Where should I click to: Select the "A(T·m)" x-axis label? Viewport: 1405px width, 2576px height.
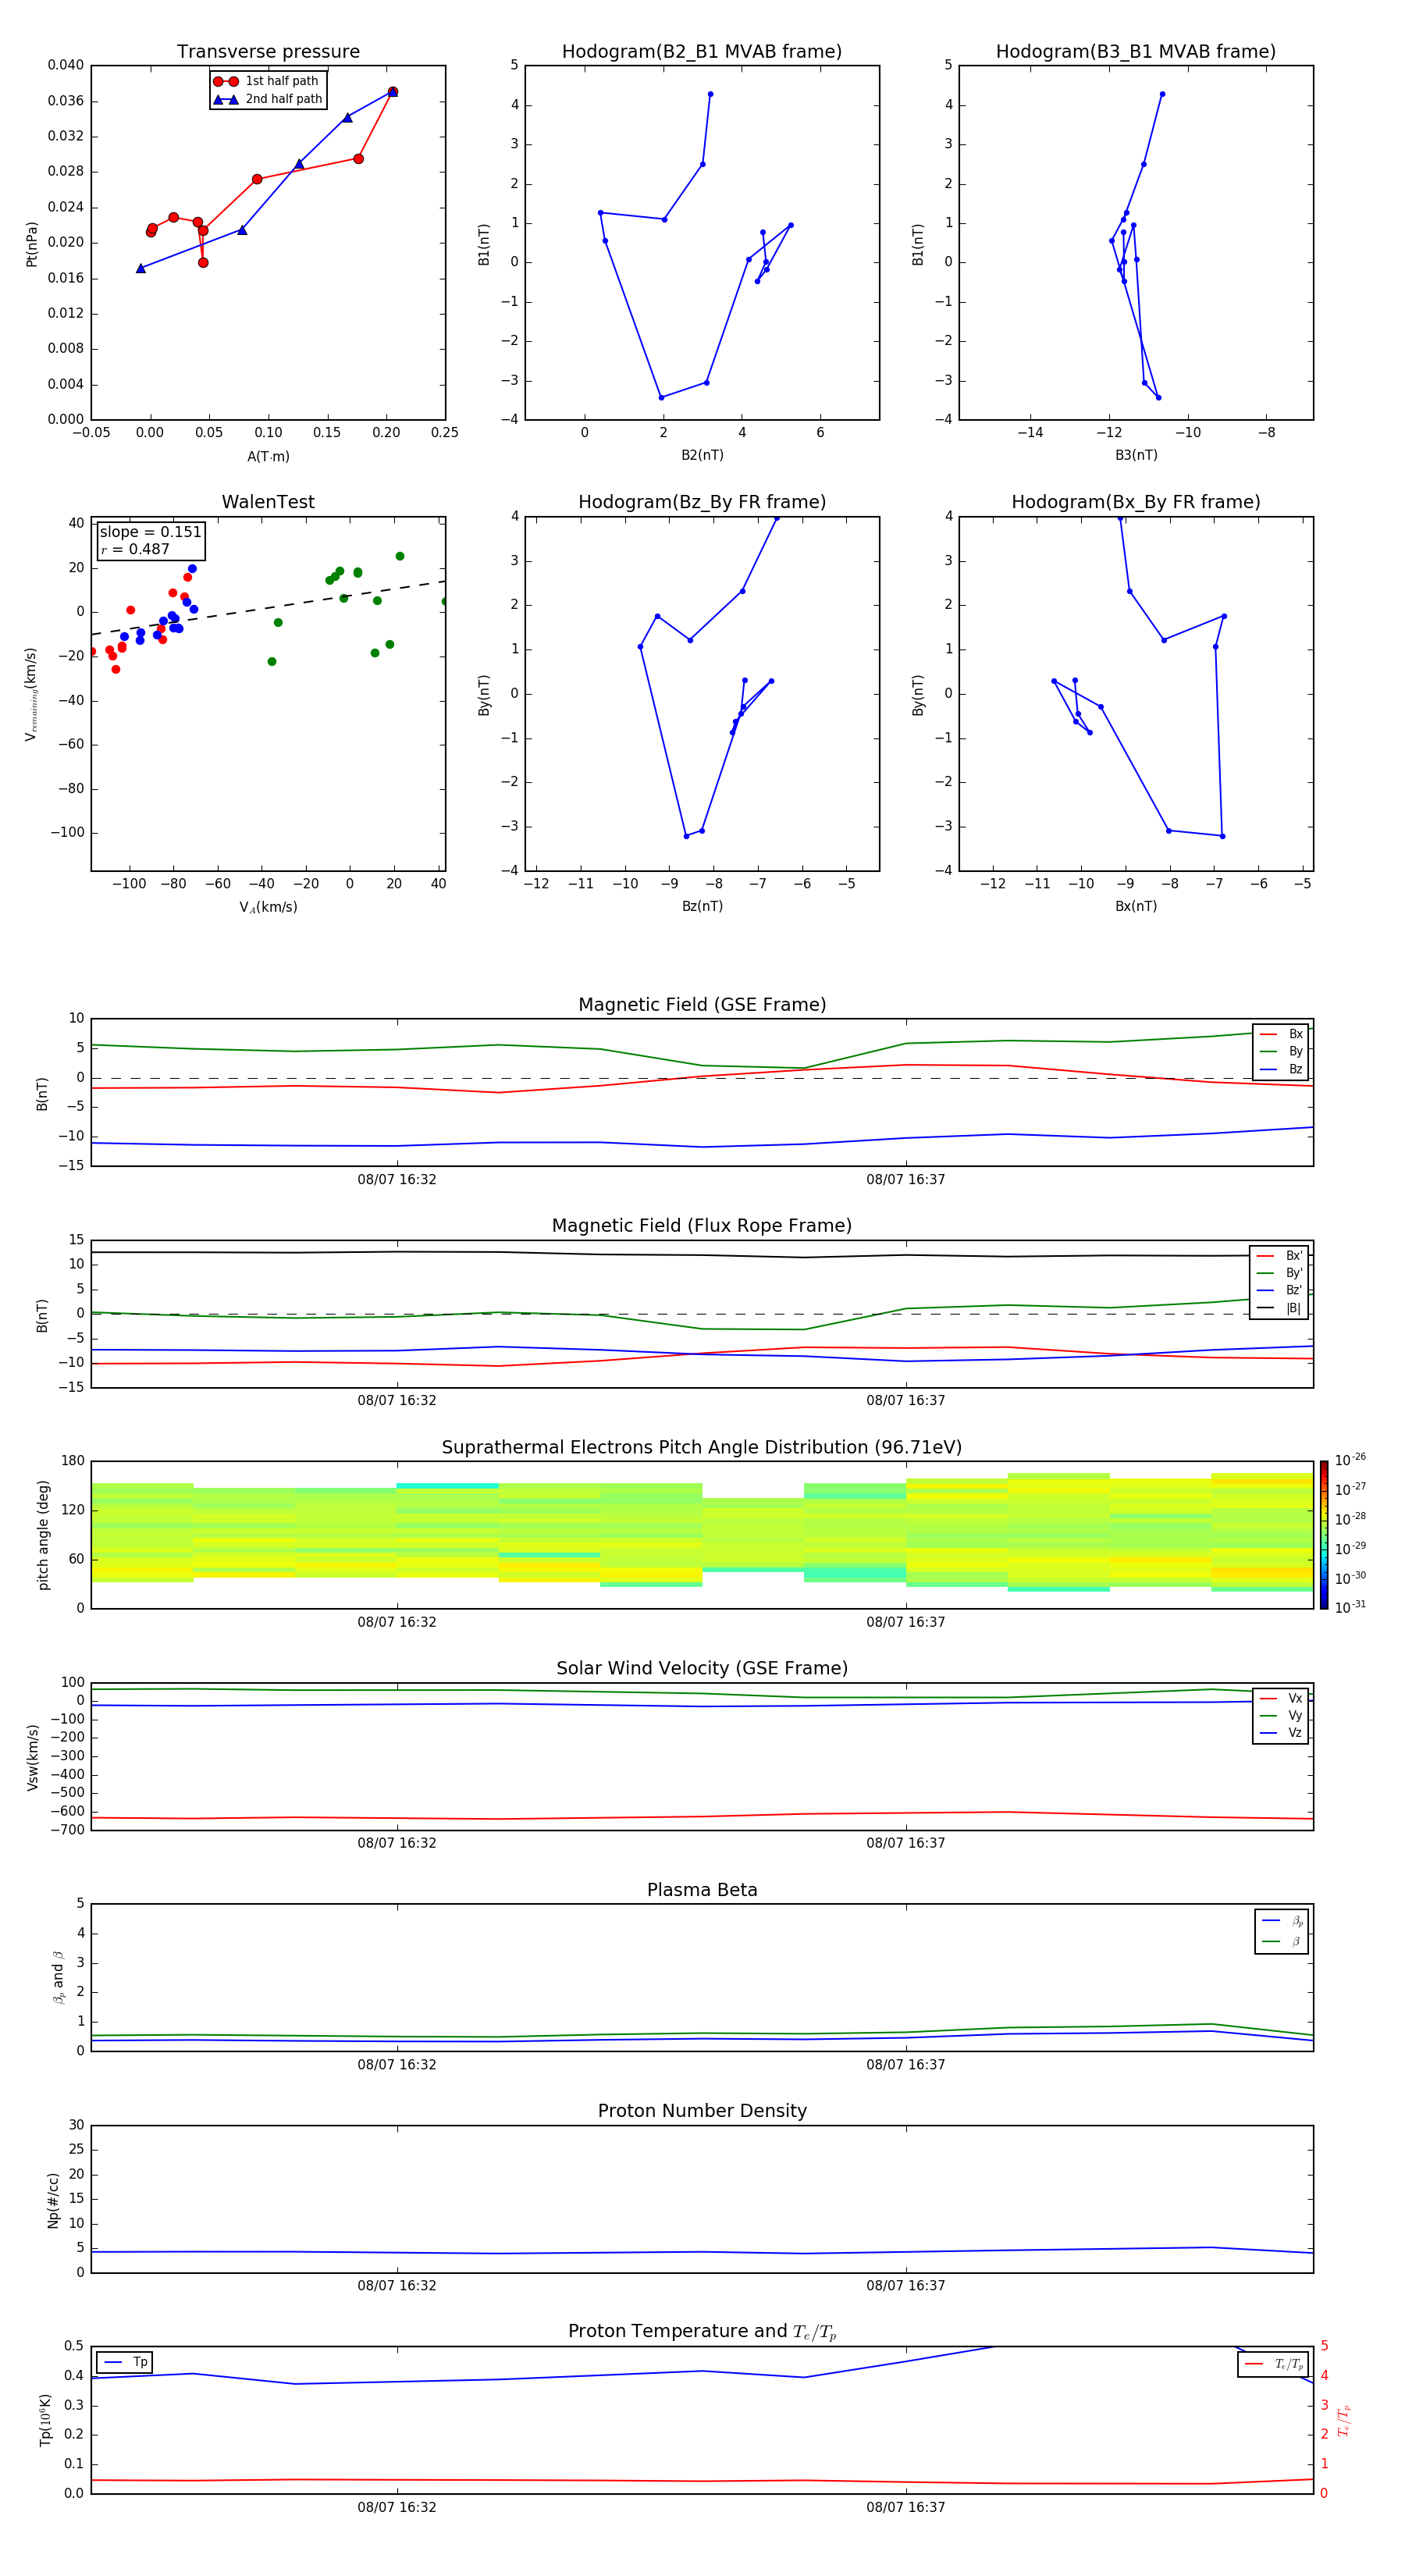click(x=268, y=456)
